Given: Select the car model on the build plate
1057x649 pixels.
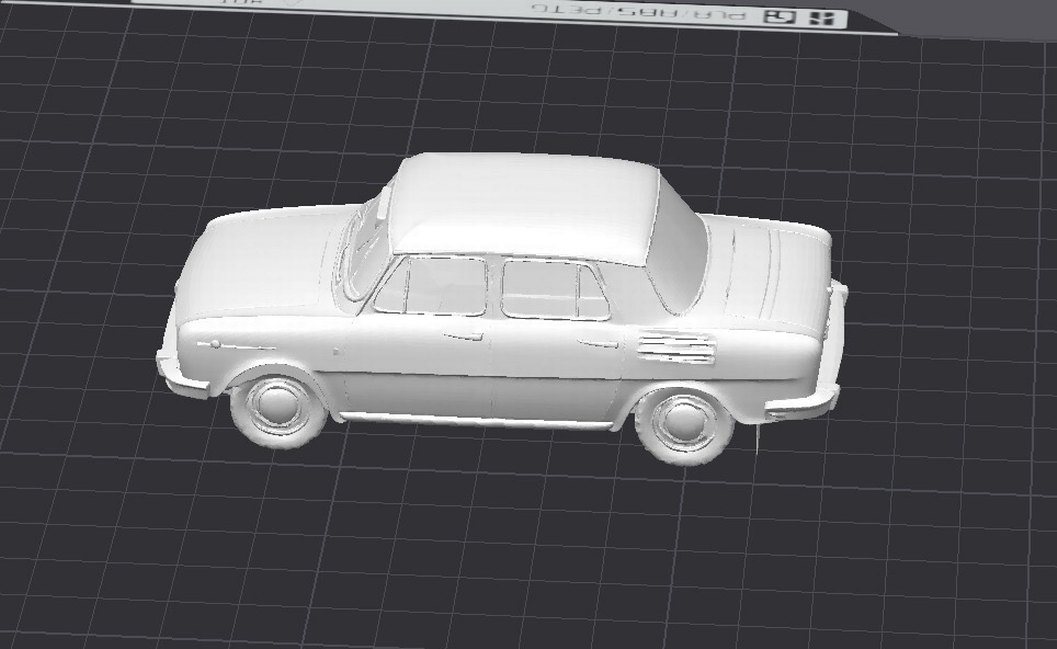Looking at the screenshot, I should (x=500, y=320).
